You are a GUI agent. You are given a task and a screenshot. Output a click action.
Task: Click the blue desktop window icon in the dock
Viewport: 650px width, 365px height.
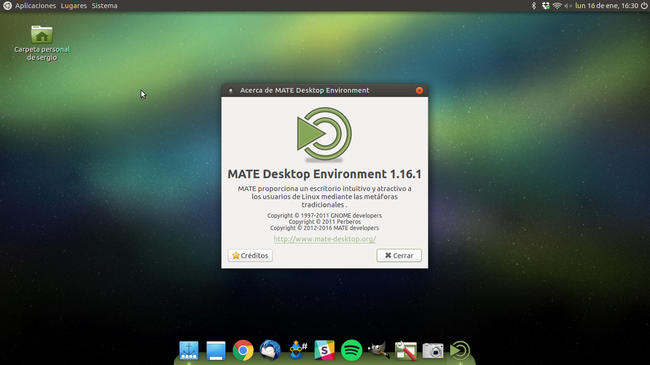[x=216, y=351]
